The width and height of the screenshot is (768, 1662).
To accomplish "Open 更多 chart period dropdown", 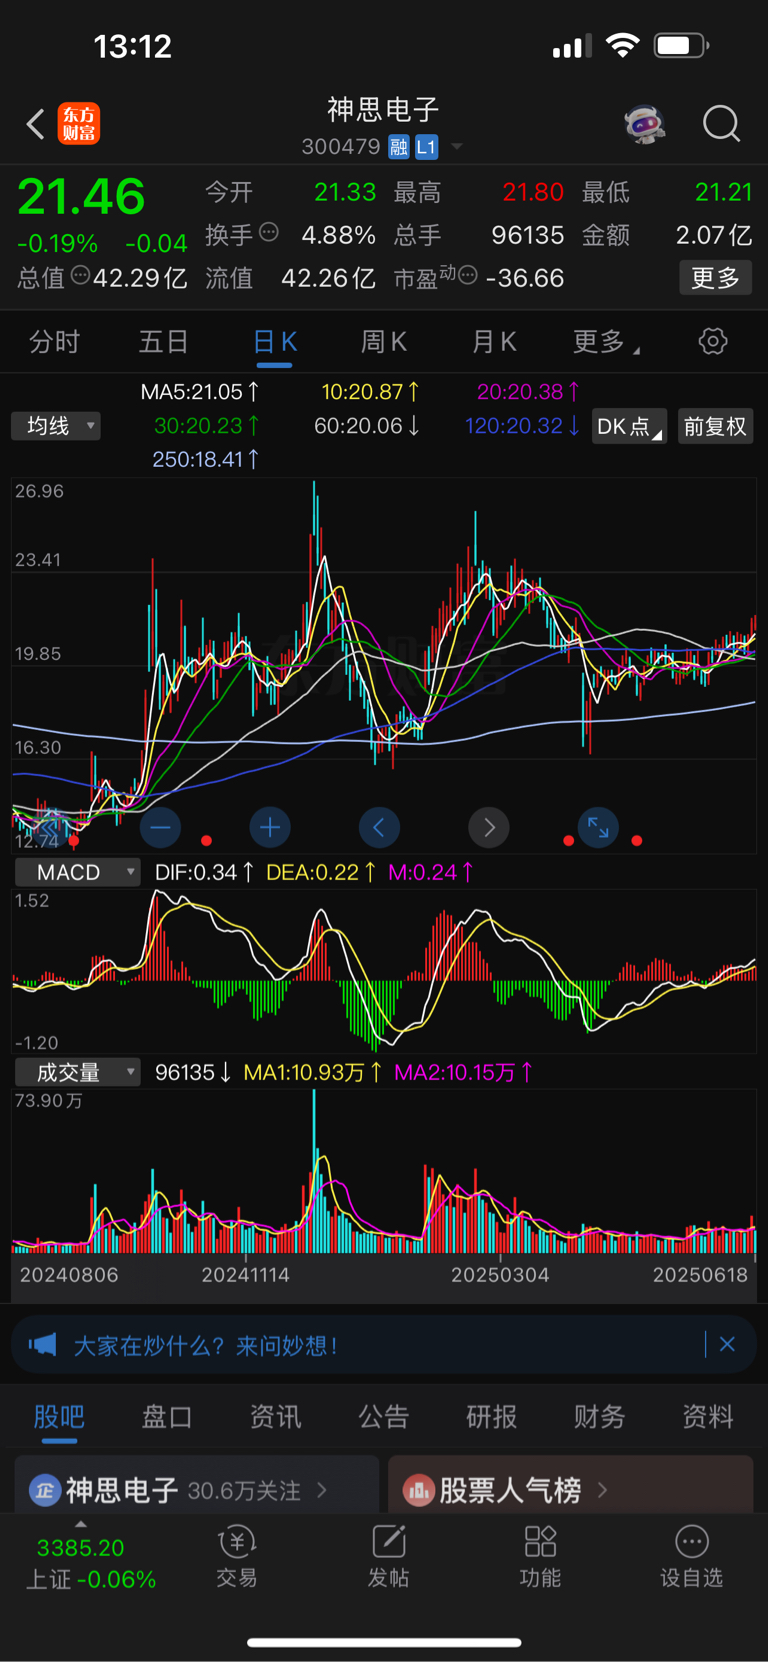I will [606, 342].
